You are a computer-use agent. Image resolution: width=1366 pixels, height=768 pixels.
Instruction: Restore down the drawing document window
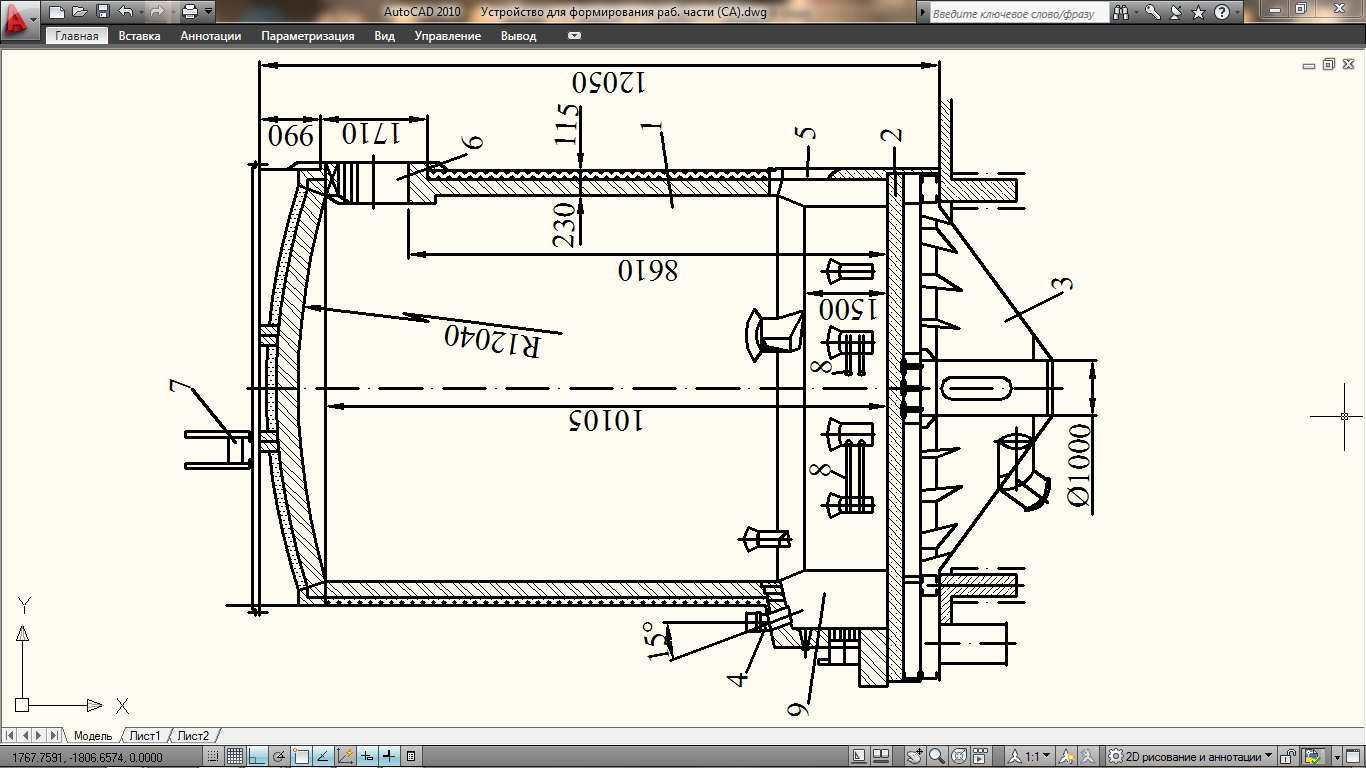click(x=1329, y=64)
